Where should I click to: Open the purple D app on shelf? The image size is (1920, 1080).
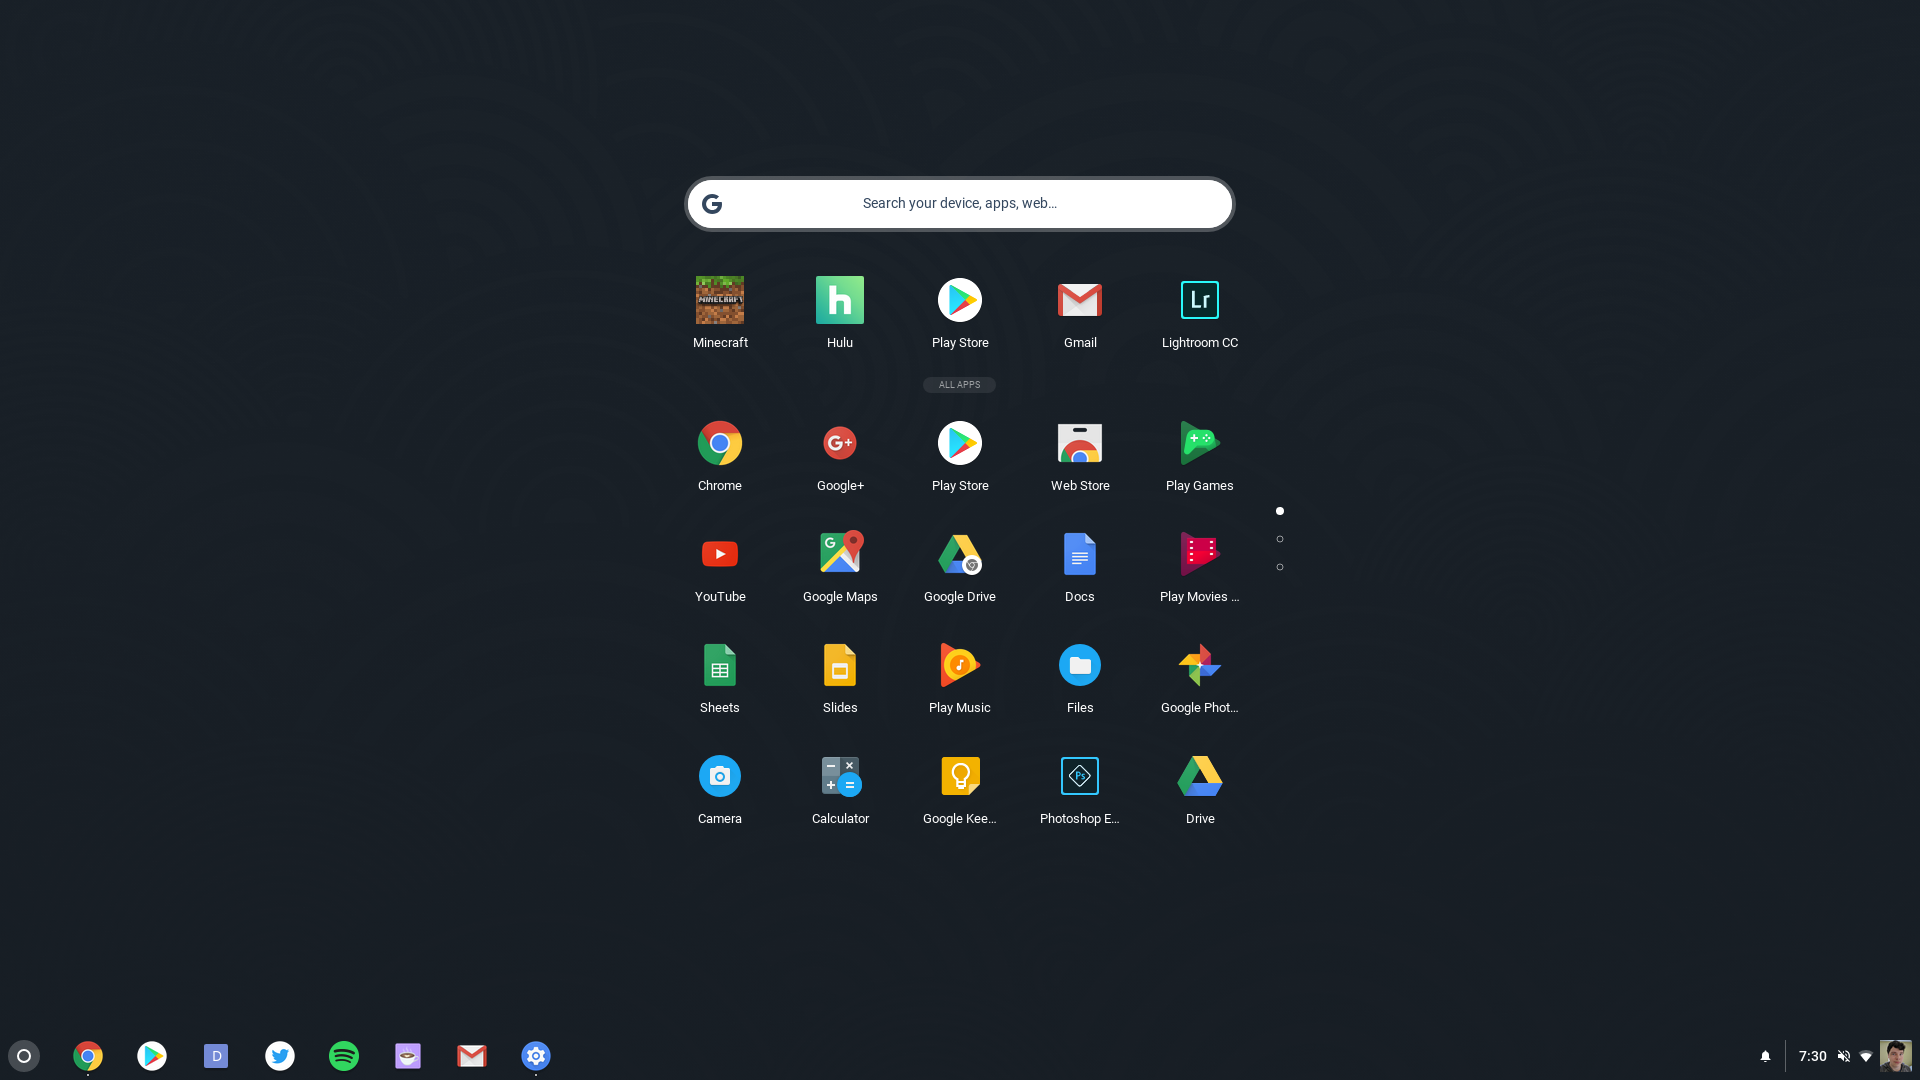[216, 1056]
